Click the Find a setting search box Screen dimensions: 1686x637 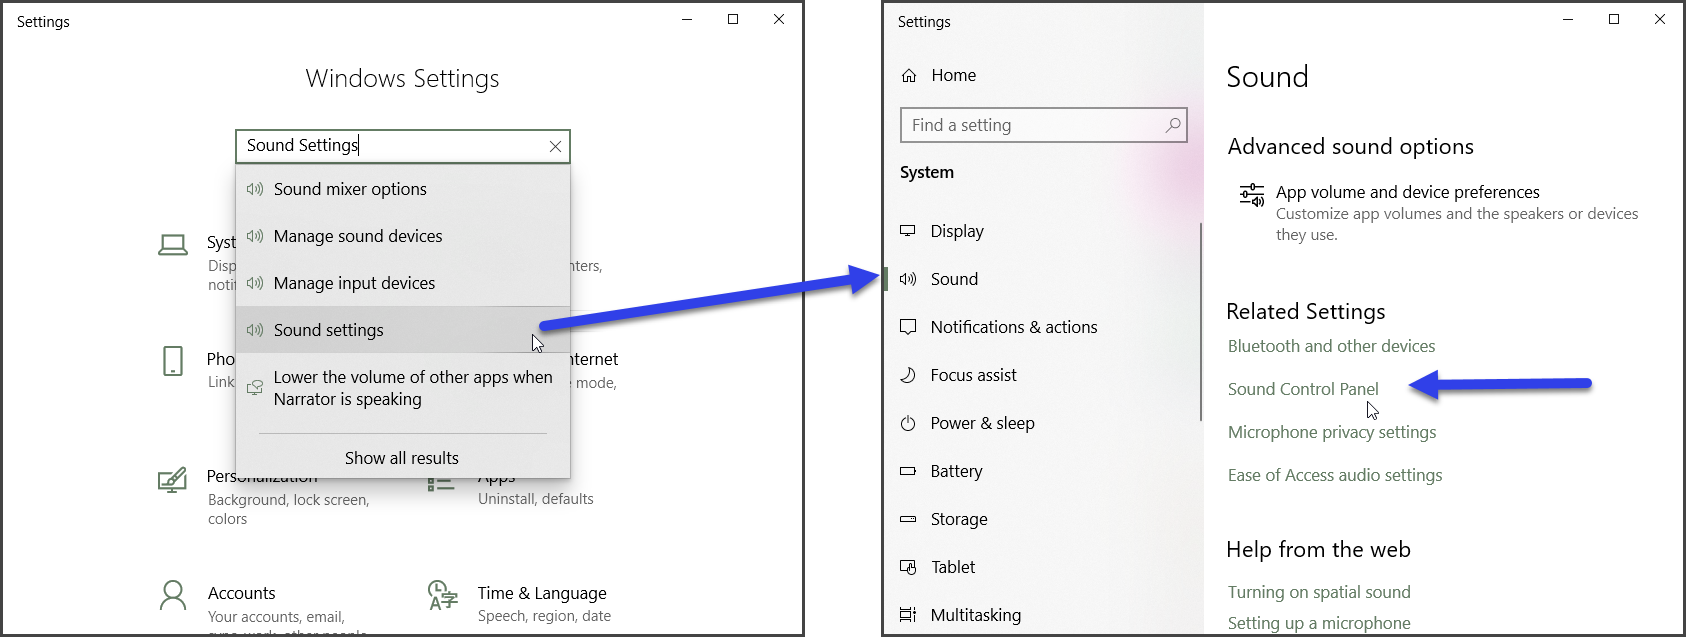[1044, 125]
